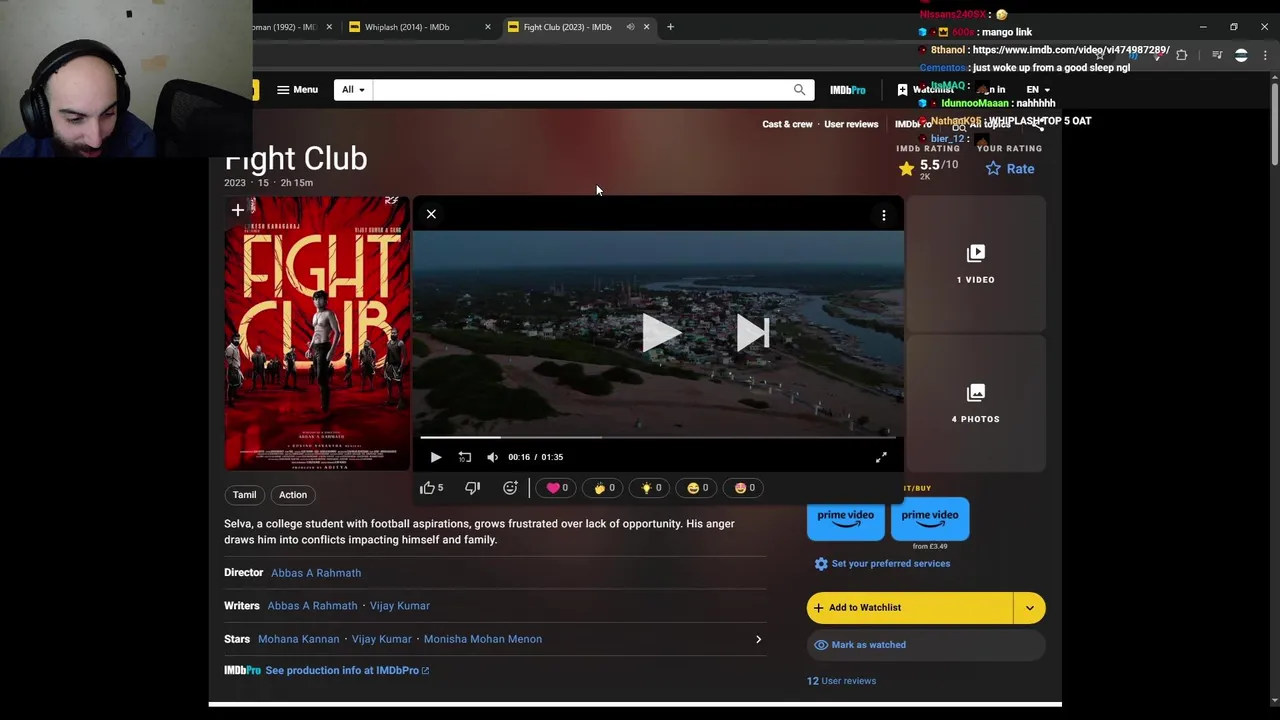The height and width of the screenshot is (720, 1280).
Task: Open the 4 Photos tile
Action: click(975, 404)
